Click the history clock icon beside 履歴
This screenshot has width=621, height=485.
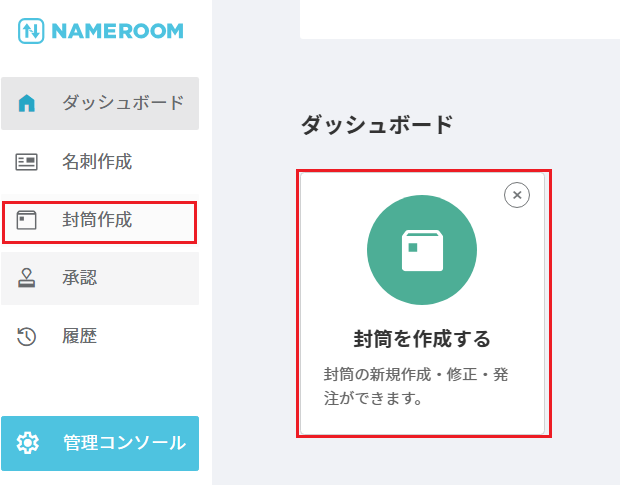click(x=27, y=337)
